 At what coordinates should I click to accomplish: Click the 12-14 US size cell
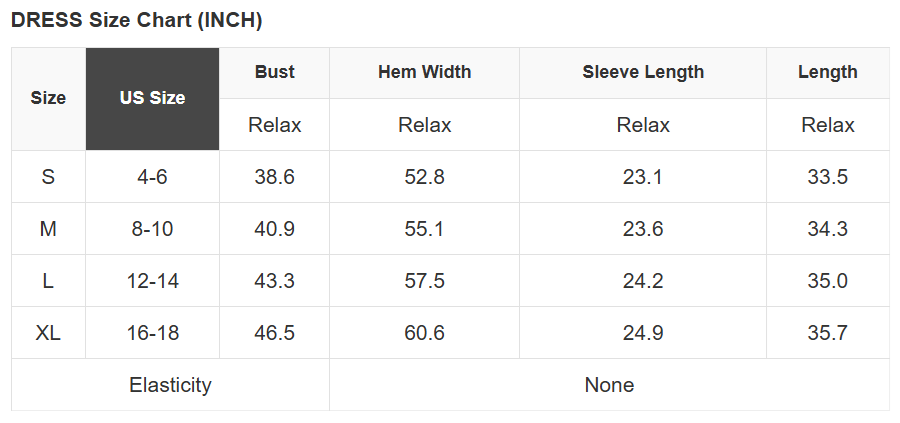(x=152, y=281)
